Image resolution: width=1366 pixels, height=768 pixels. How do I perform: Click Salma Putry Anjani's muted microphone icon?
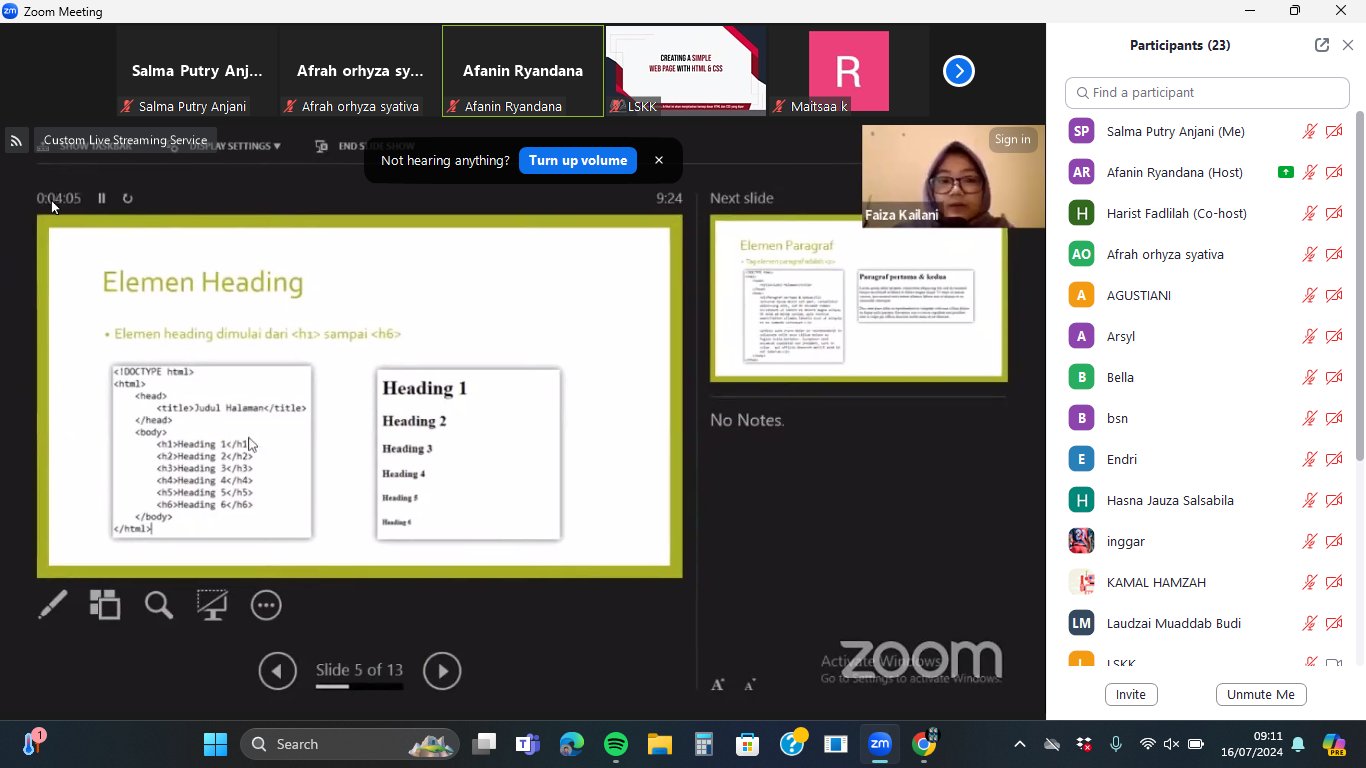coord(1309,131)
